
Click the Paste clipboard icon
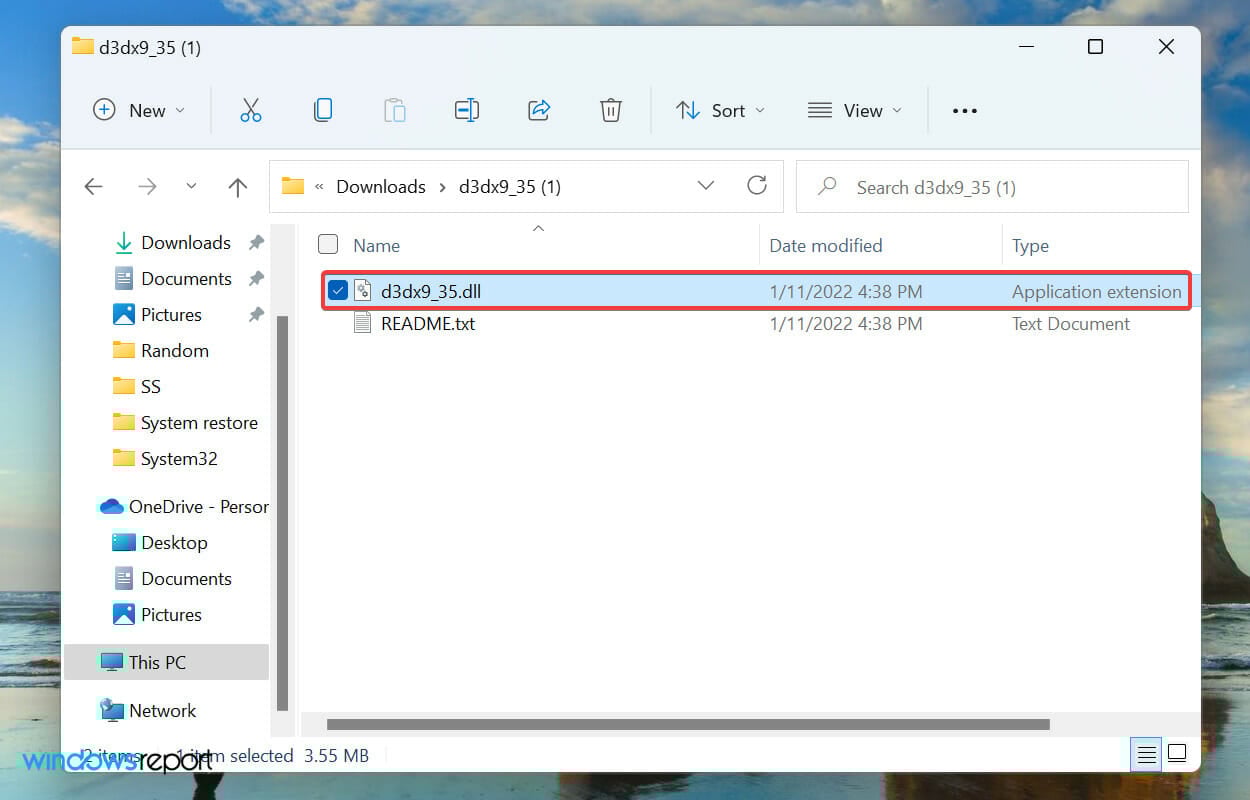point(395,110)
